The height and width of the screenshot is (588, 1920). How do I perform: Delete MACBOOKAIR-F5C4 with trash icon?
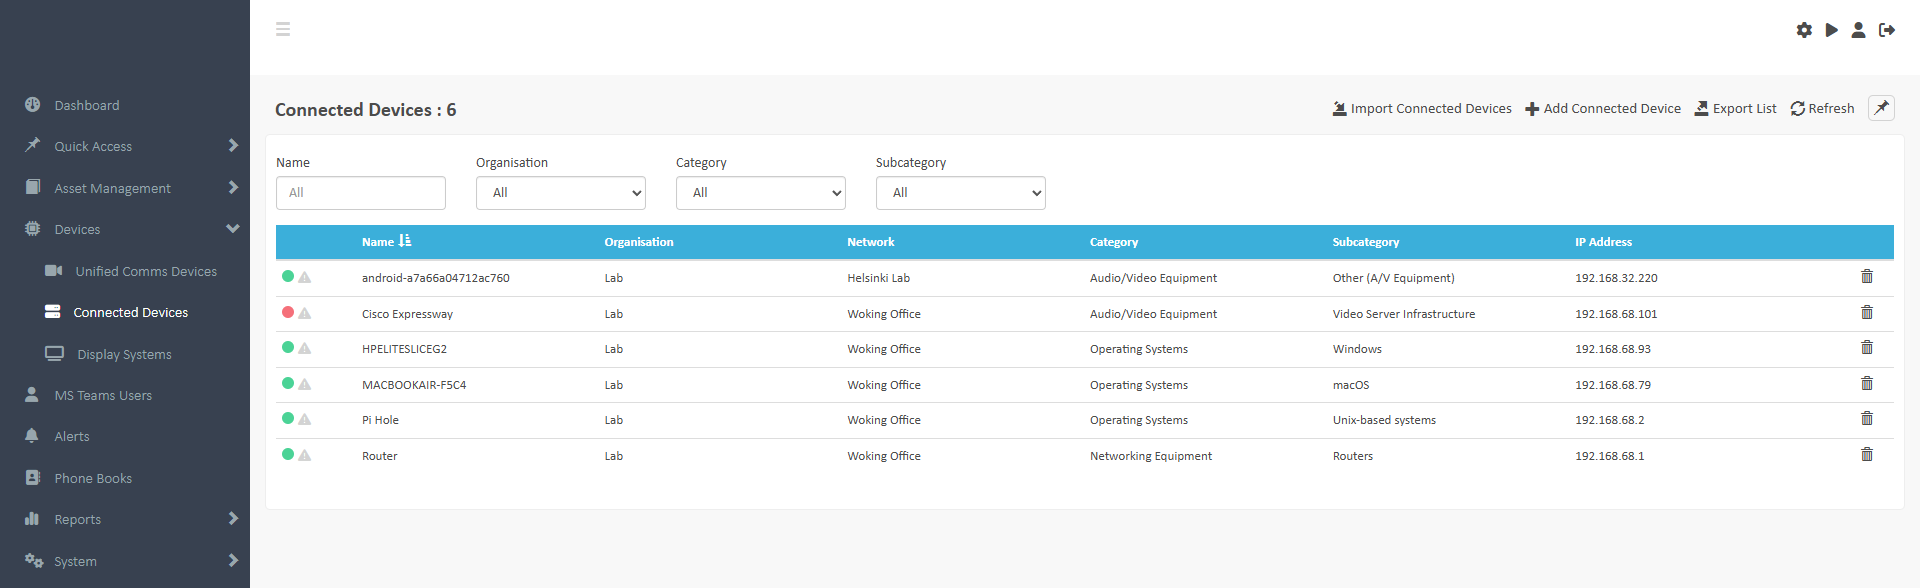[1866, 384]
